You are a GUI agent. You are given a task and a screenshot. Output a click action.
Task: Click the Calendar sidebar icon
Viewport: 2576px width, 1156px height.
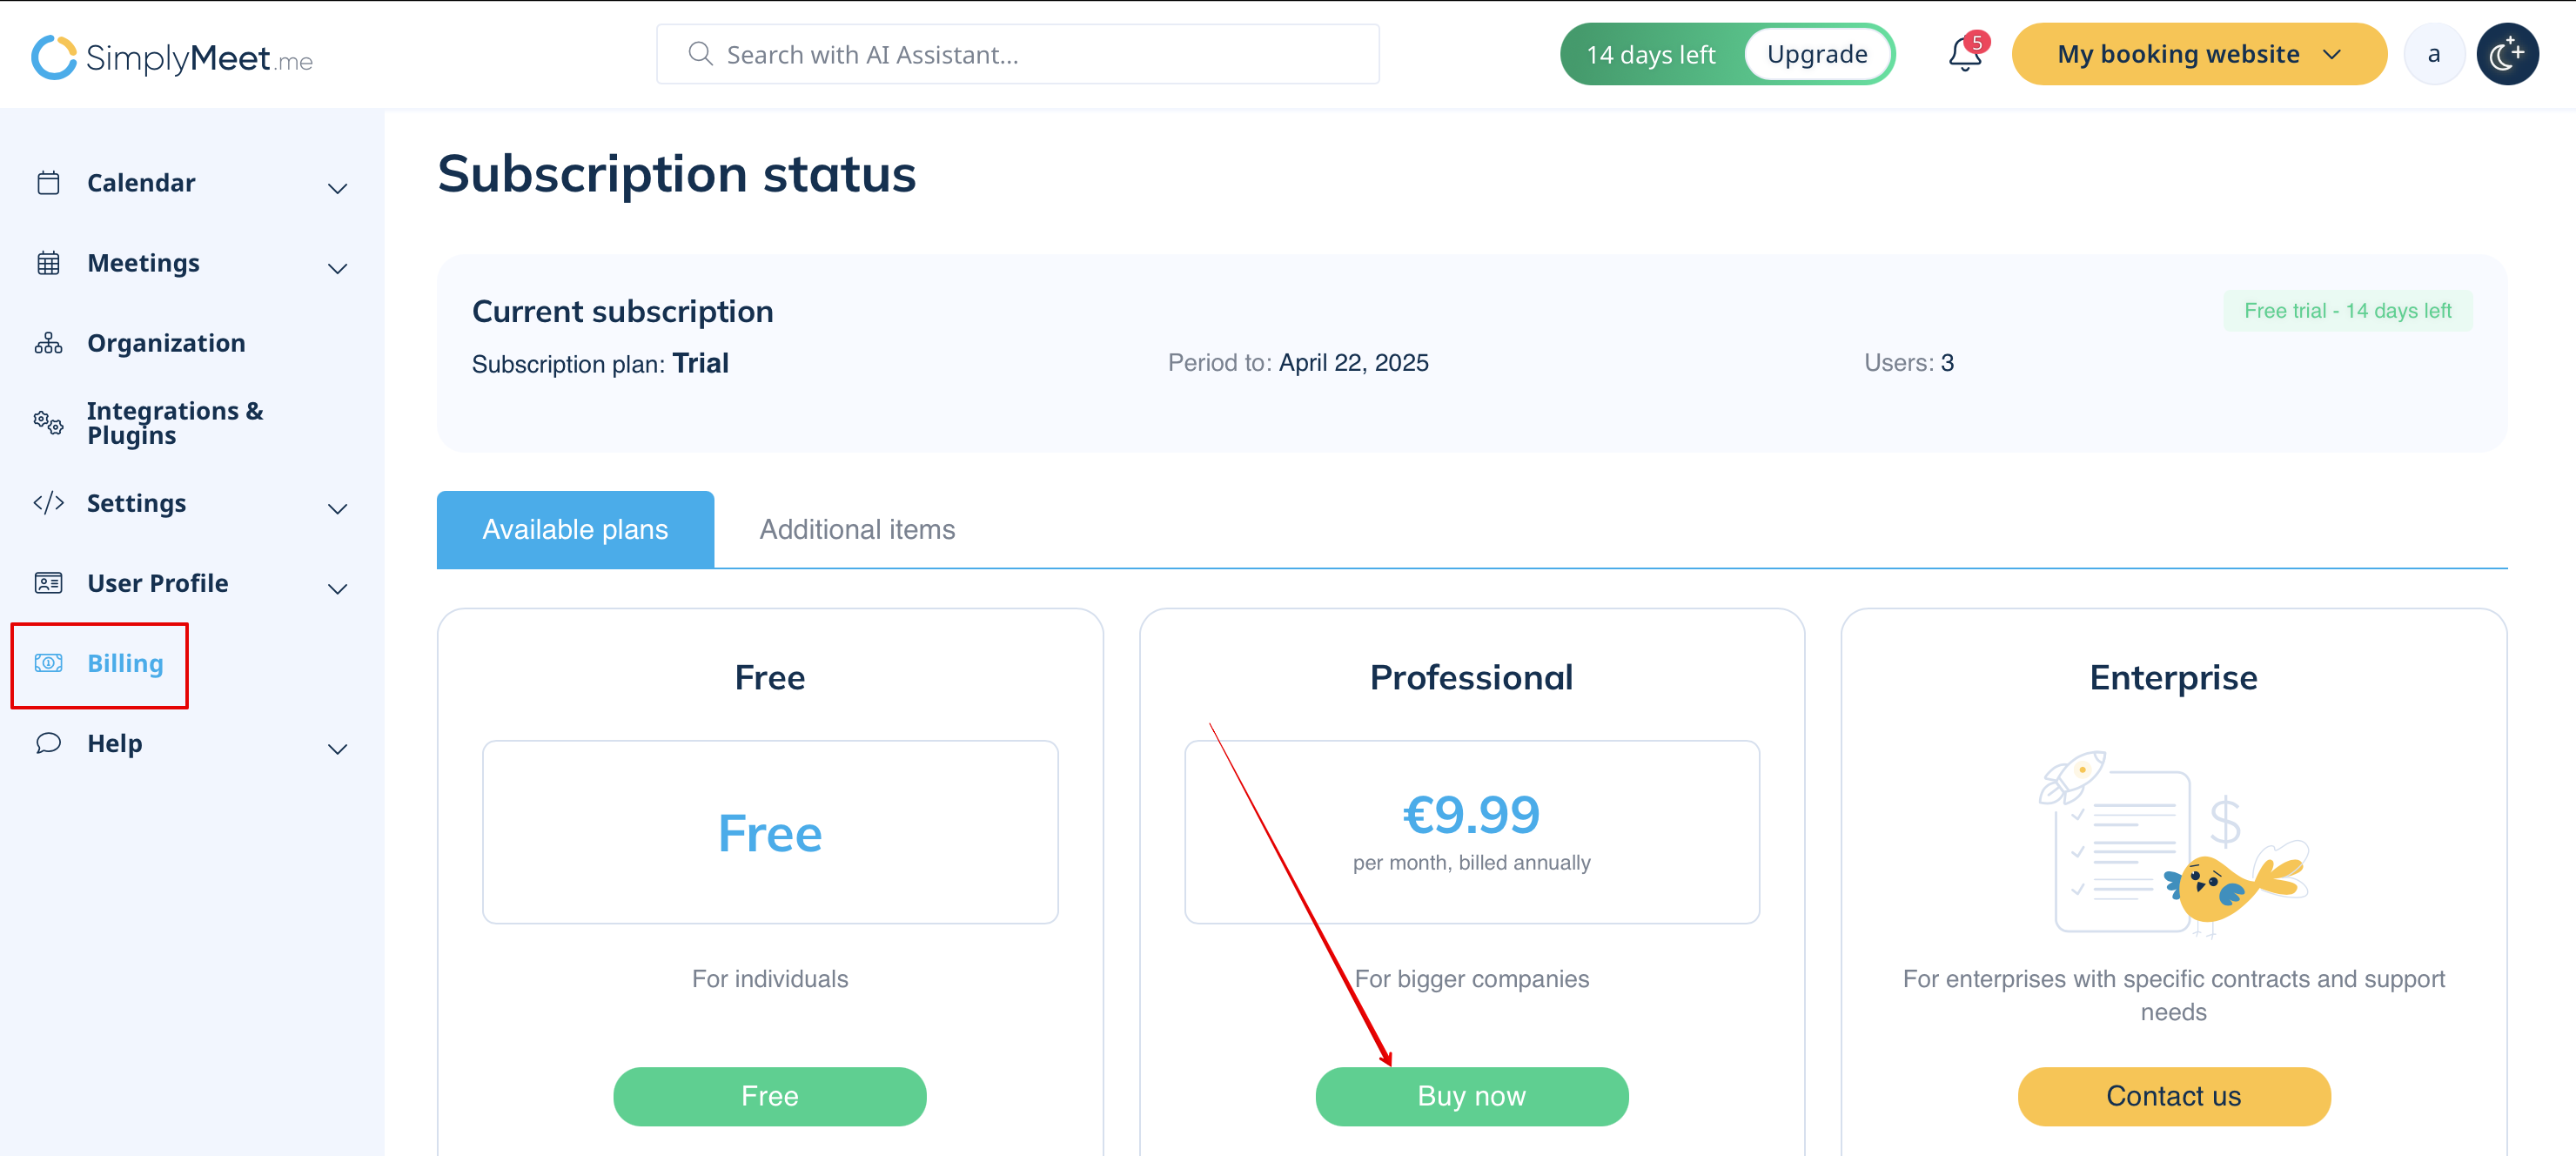point(48,183)
